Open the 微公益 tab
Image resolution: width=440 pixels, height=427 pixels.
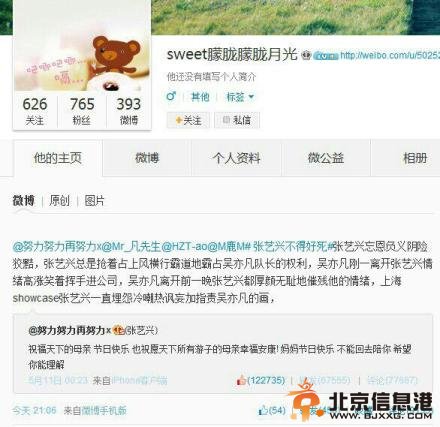point(326,158)
